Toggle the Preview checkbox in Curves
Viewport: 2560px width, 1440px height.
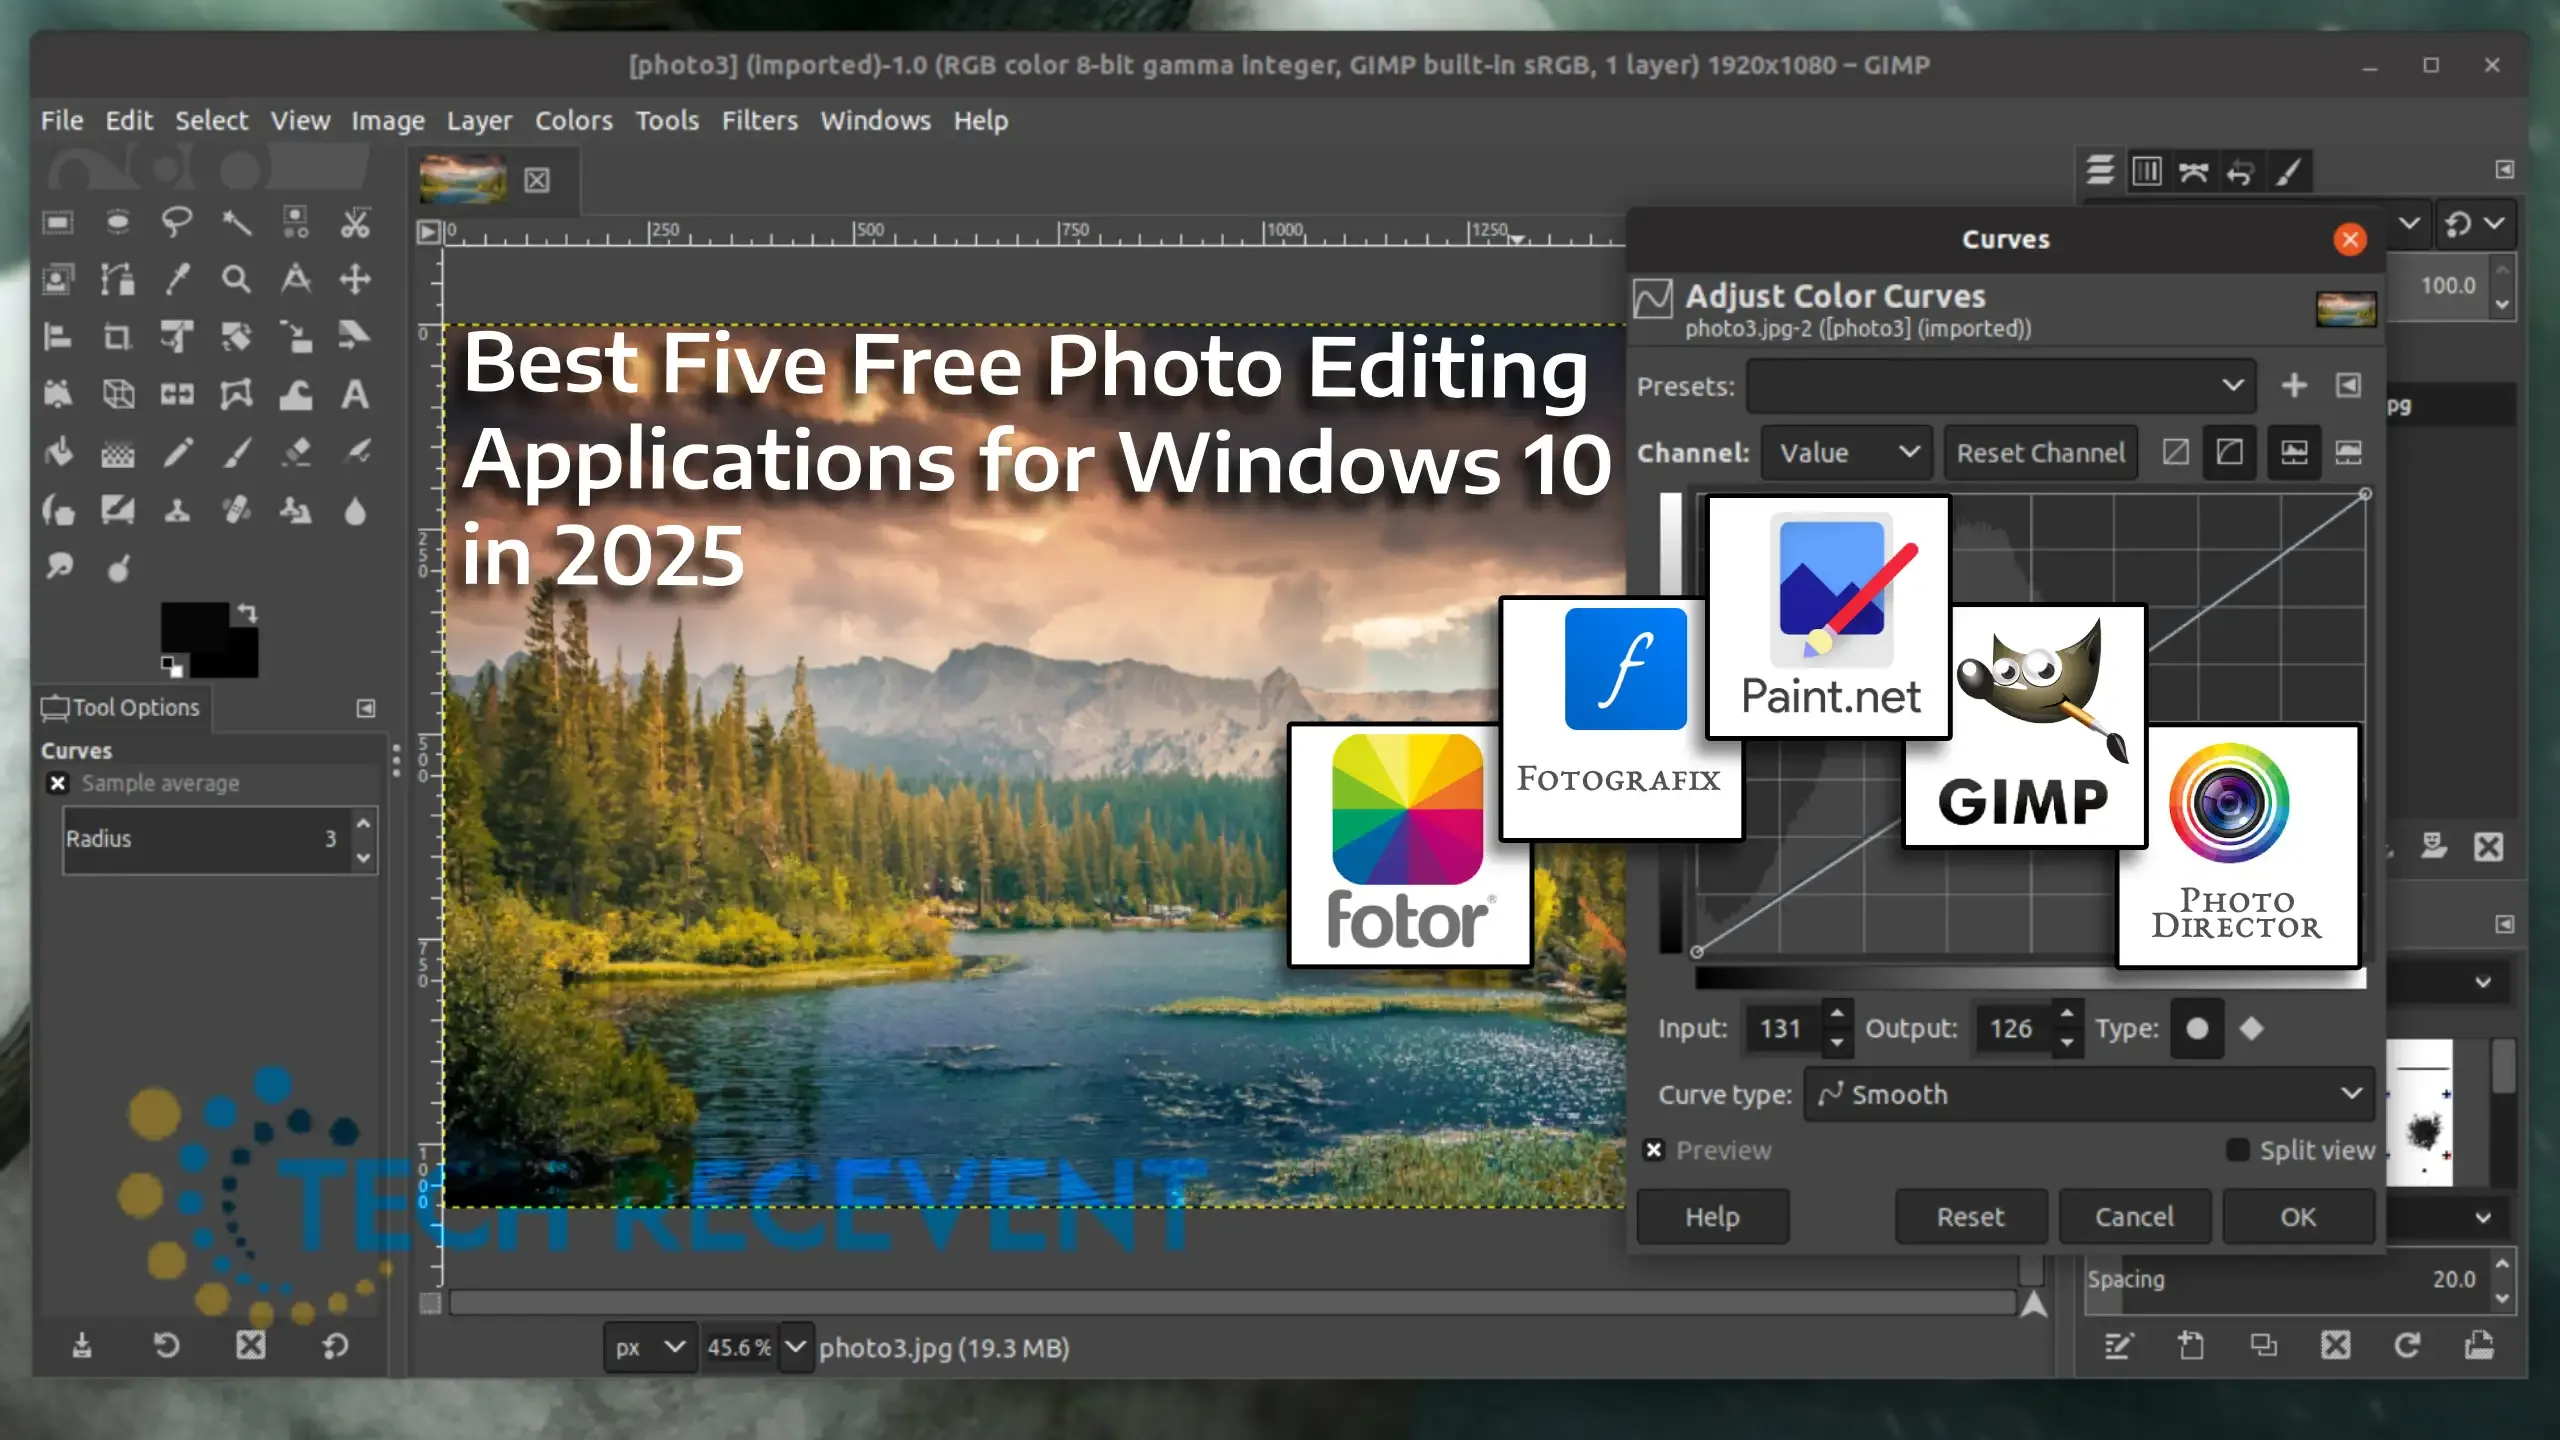pos(1654,1150)
